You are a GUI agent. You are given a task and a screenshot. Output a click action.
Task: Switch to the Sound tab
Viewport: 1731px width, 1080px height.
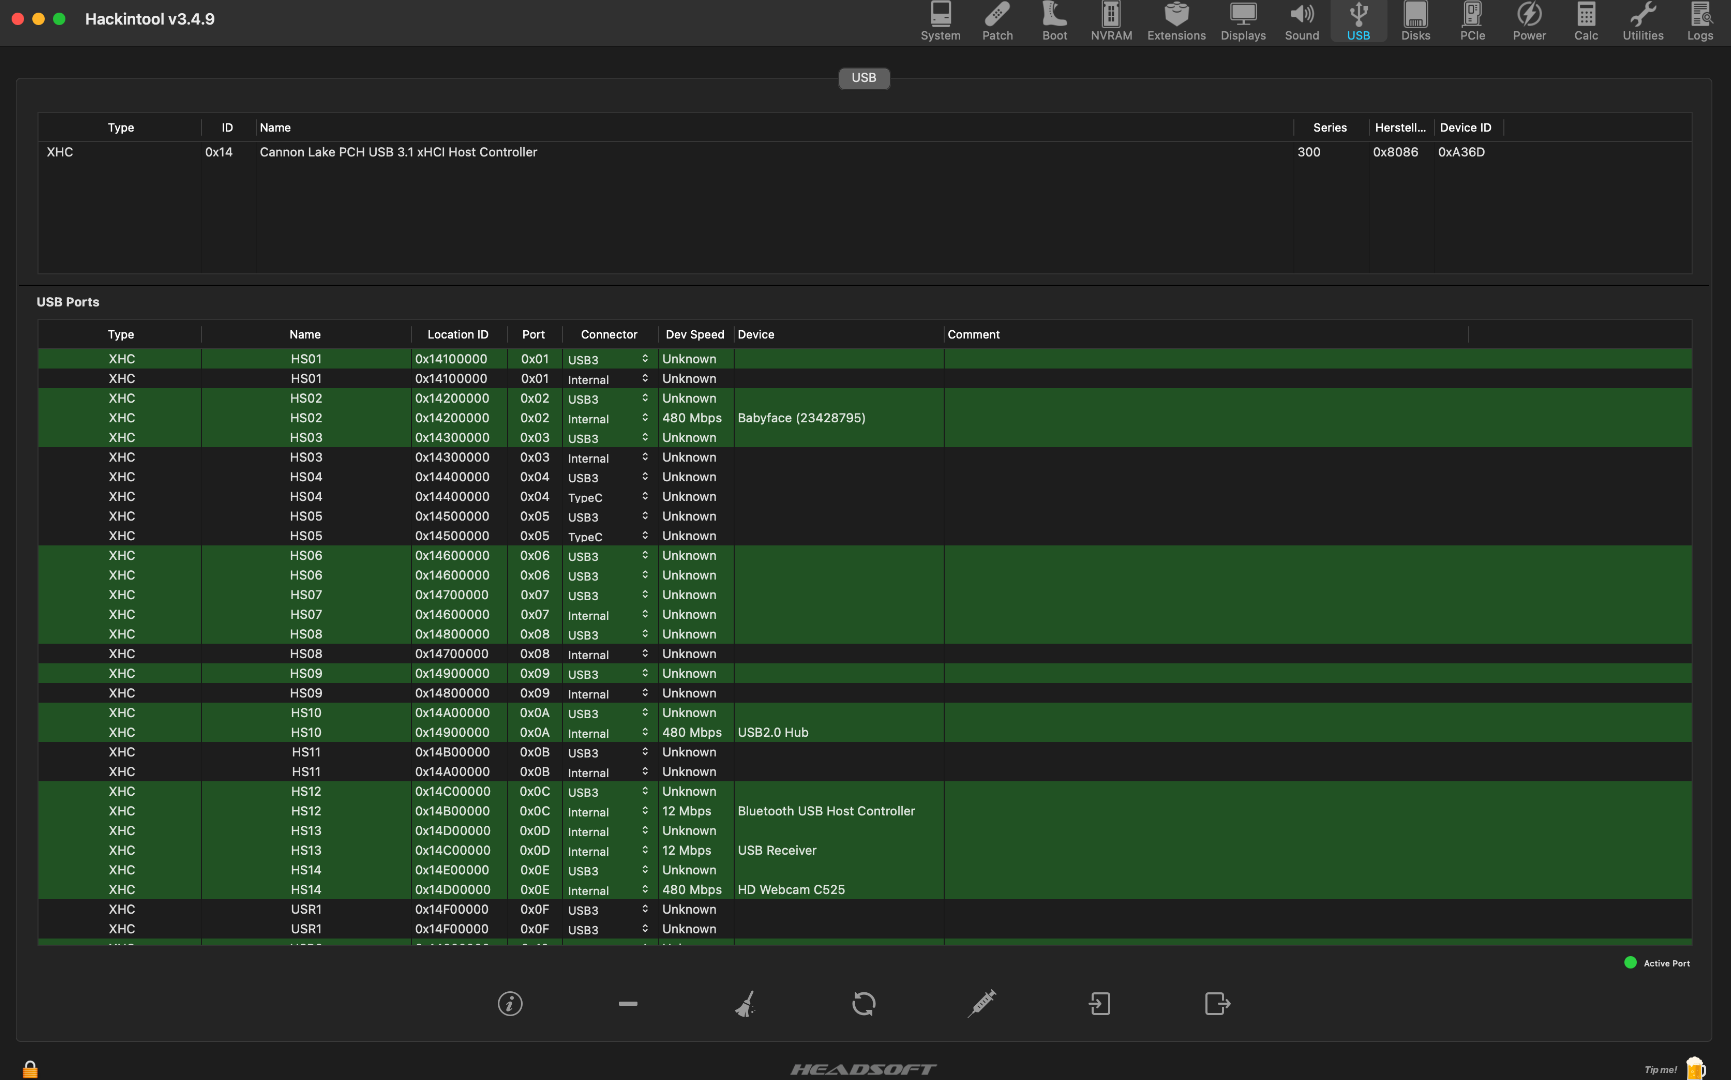point(1301,22)
